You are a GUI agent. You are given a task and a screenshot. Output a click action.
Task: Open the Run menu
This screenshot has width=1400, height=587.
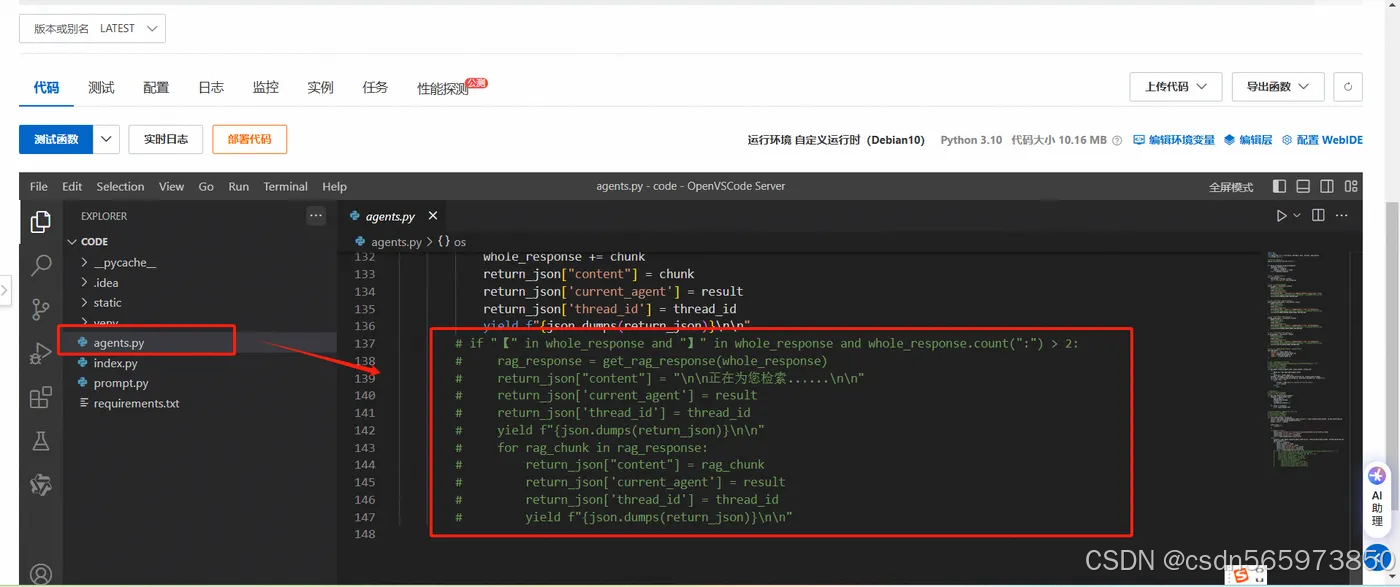[238, 186]
